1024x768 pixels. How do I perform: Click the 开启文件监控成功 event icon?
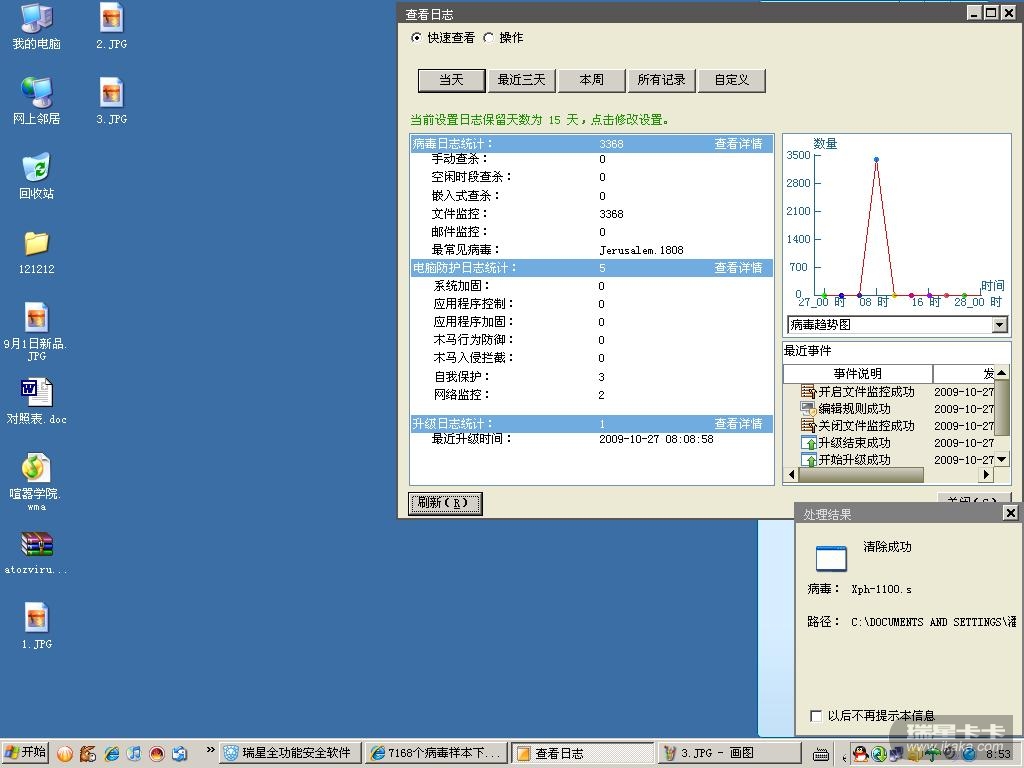tap(809, 392)
